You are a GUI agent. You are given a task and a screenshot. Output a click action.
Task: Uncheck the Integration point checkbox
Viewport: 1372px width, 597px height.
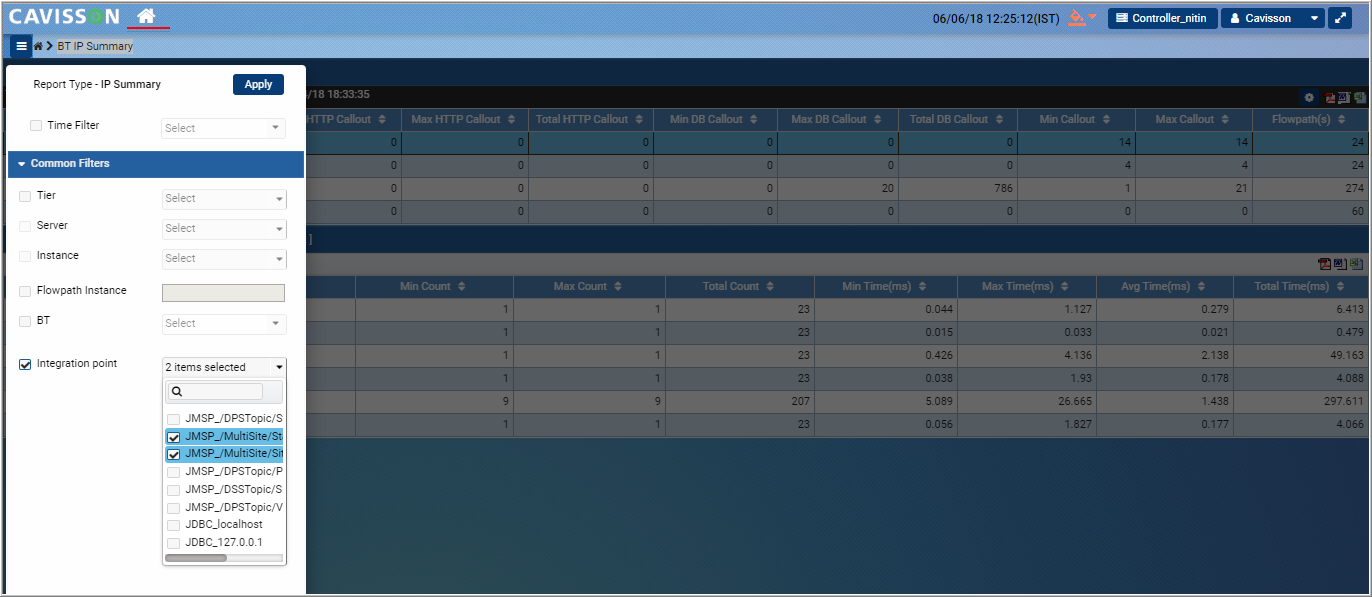coord(25,364)
